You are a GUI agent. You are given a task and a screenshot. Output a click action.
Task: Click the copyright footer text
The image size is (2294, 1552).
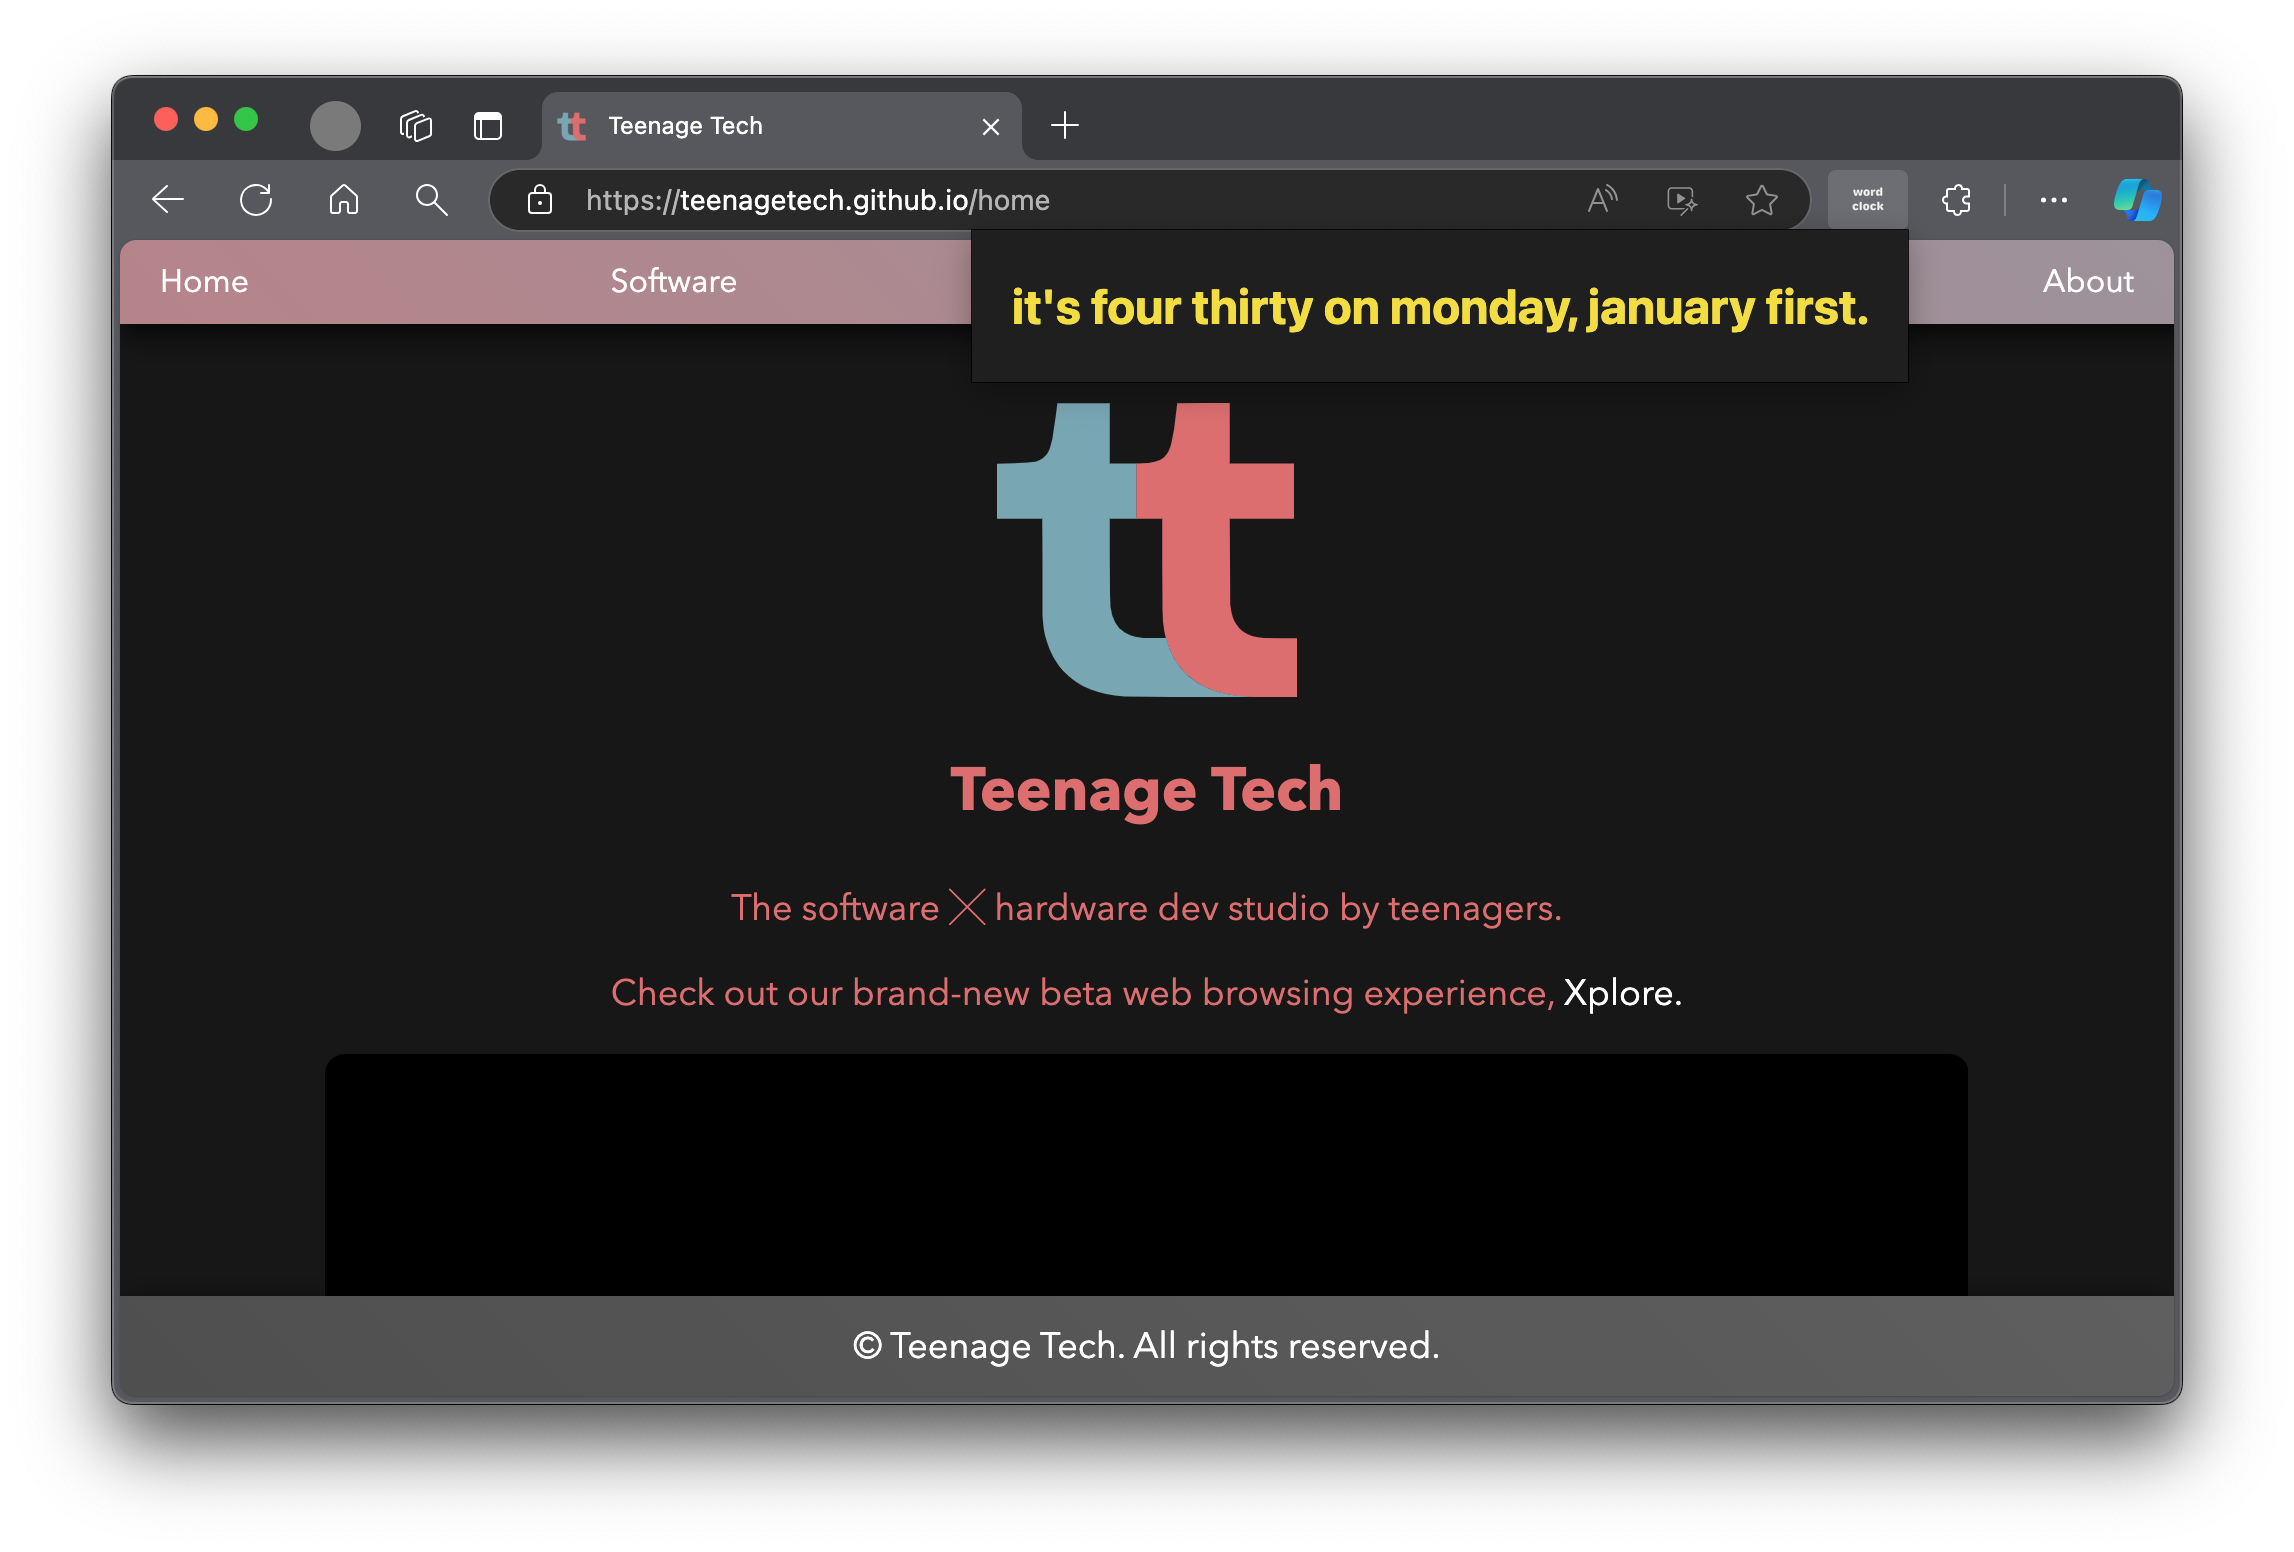pos(1146,1346)
